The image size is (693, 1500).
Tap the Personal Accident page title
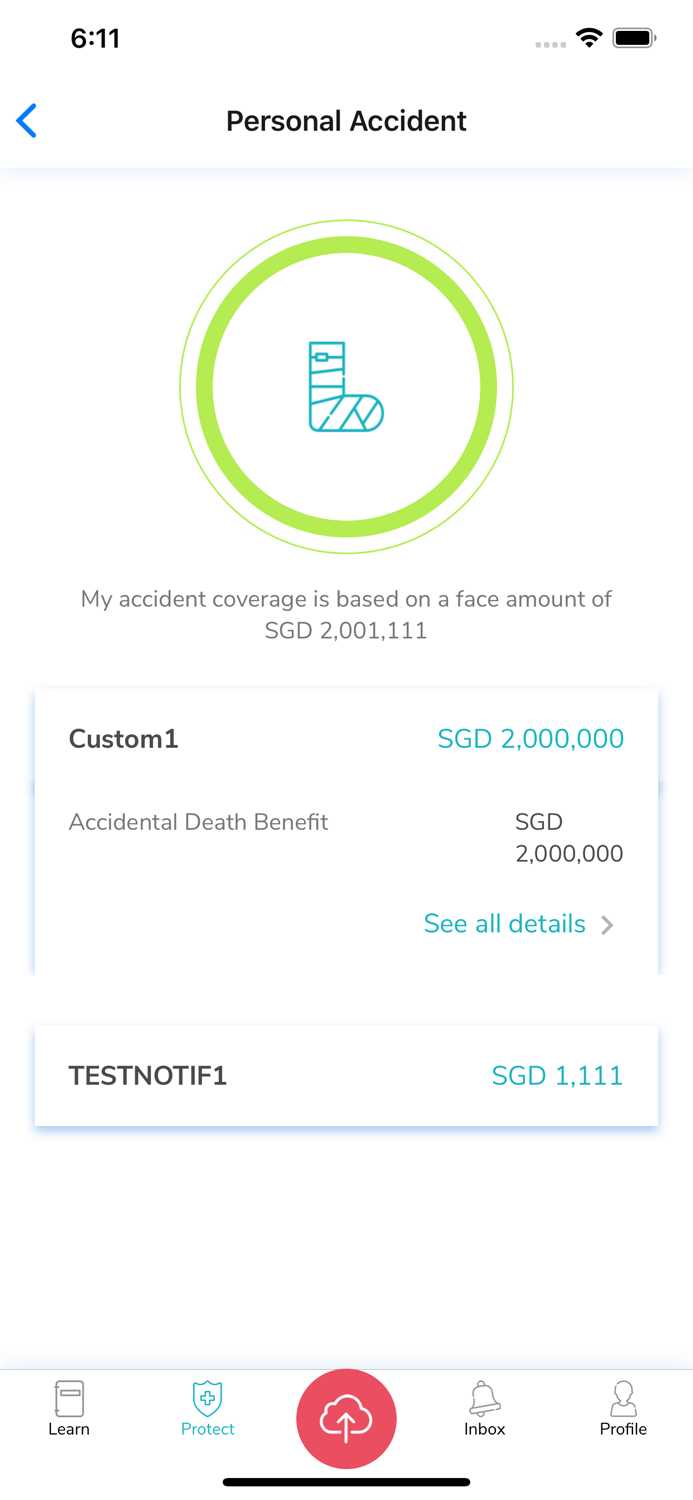[x=346, y=121]
